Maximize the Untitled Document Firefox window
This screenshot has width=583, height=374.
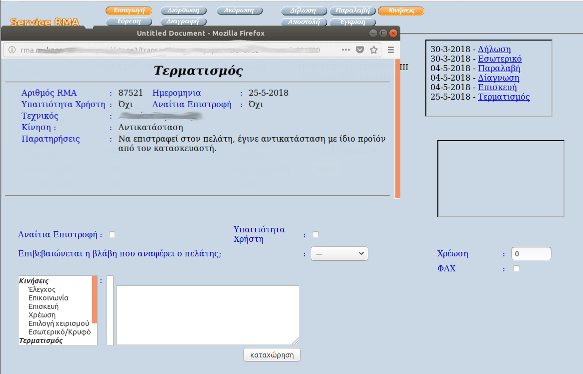[x=383, y=33]
